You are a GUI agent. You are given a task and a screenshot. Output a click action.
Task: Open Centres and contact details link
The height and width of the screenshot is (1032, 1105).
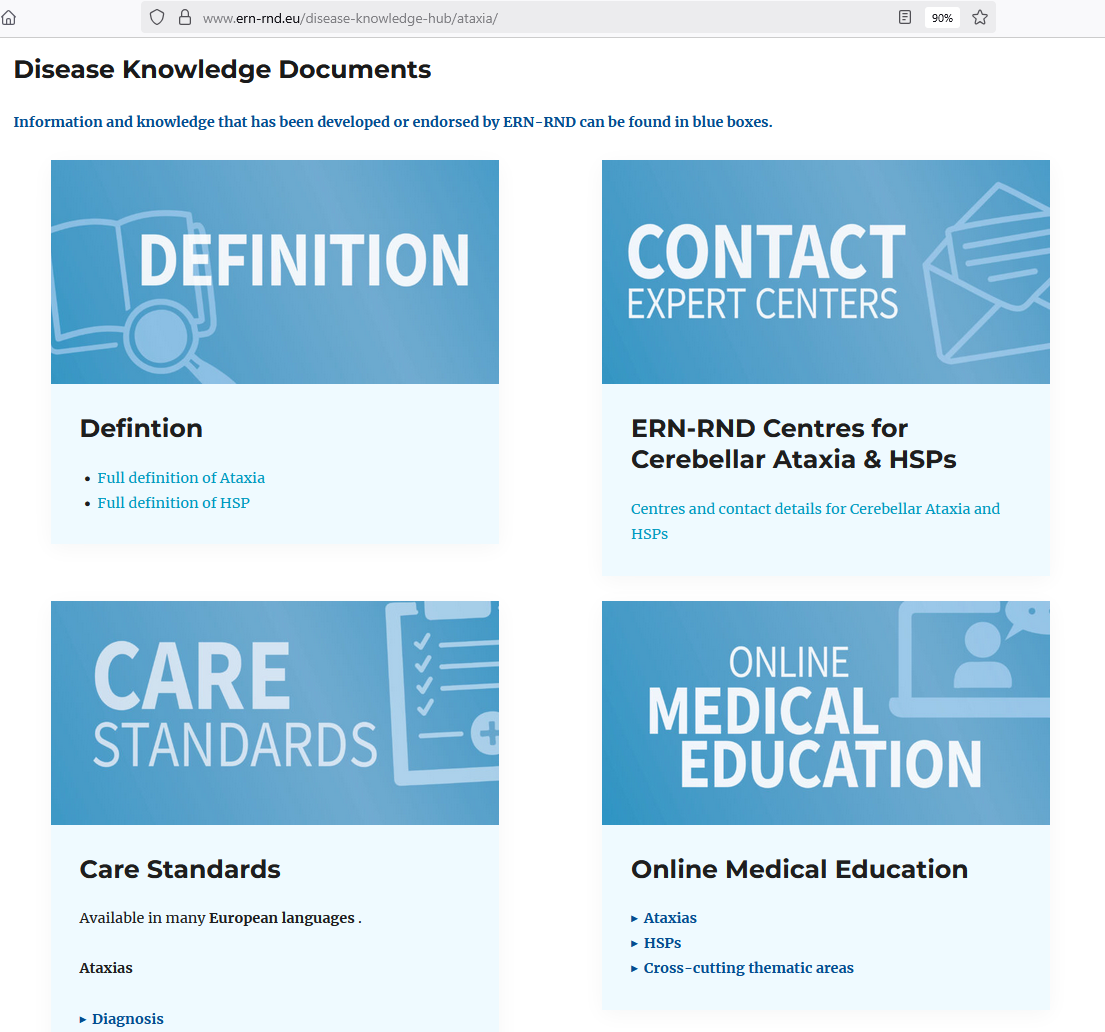coord(815,521)
